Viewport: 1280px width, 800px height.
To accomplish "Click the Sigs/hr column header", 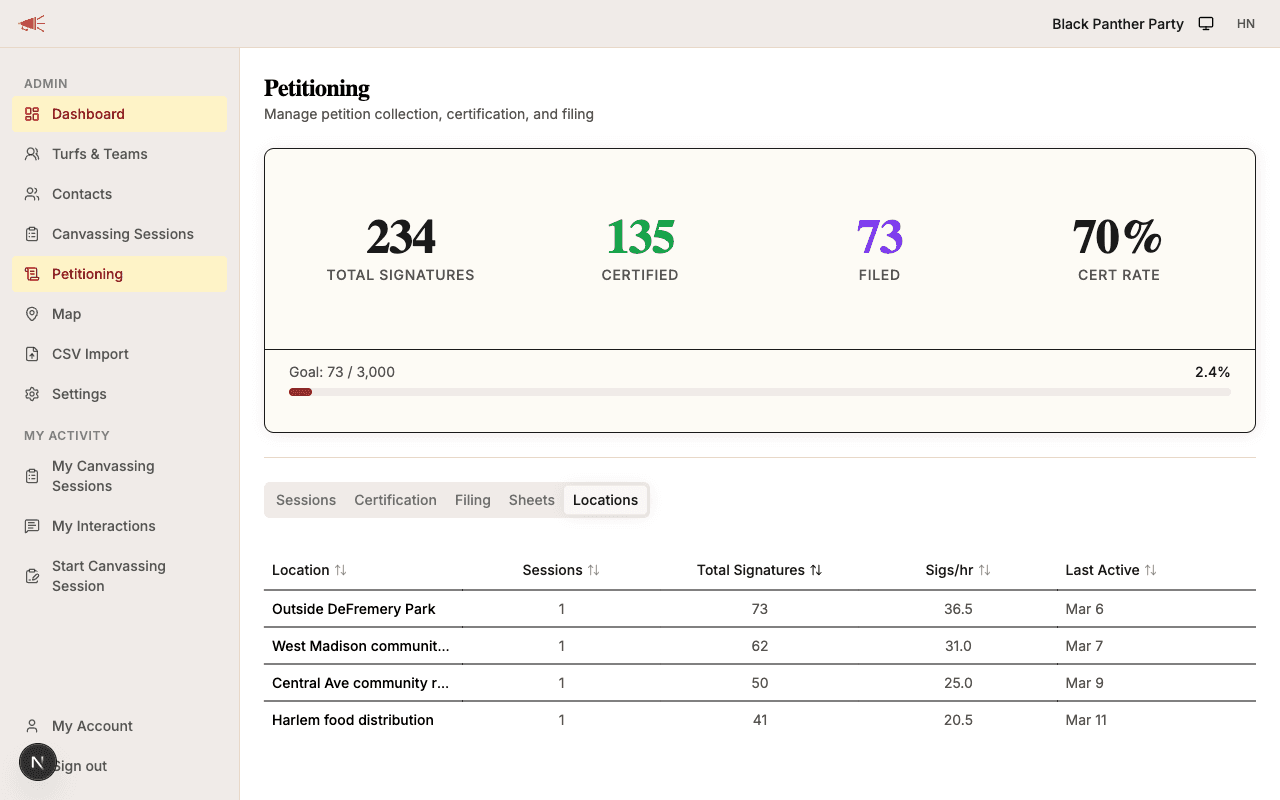I will (958, 570).
